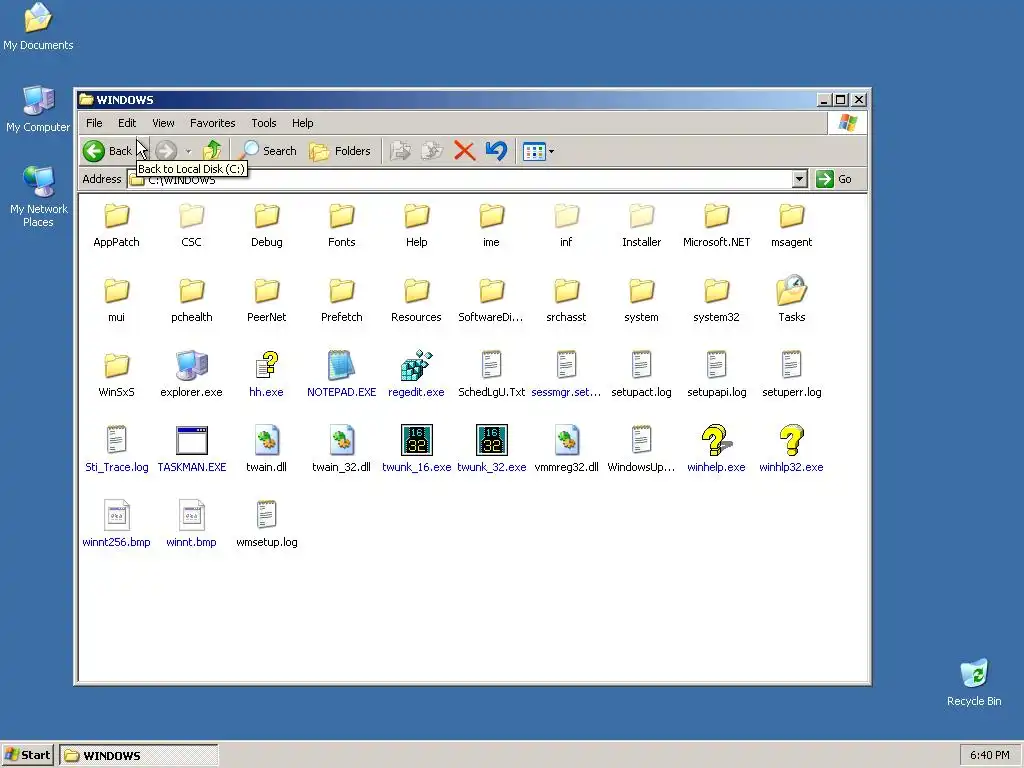Open the Favorites menu

(212, 123)
